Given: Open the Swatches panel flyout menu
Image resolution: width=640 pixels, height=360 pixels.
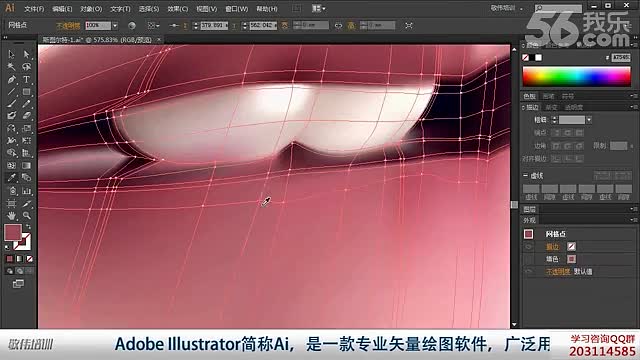Looking at the screenshot, I should point(634,96).
